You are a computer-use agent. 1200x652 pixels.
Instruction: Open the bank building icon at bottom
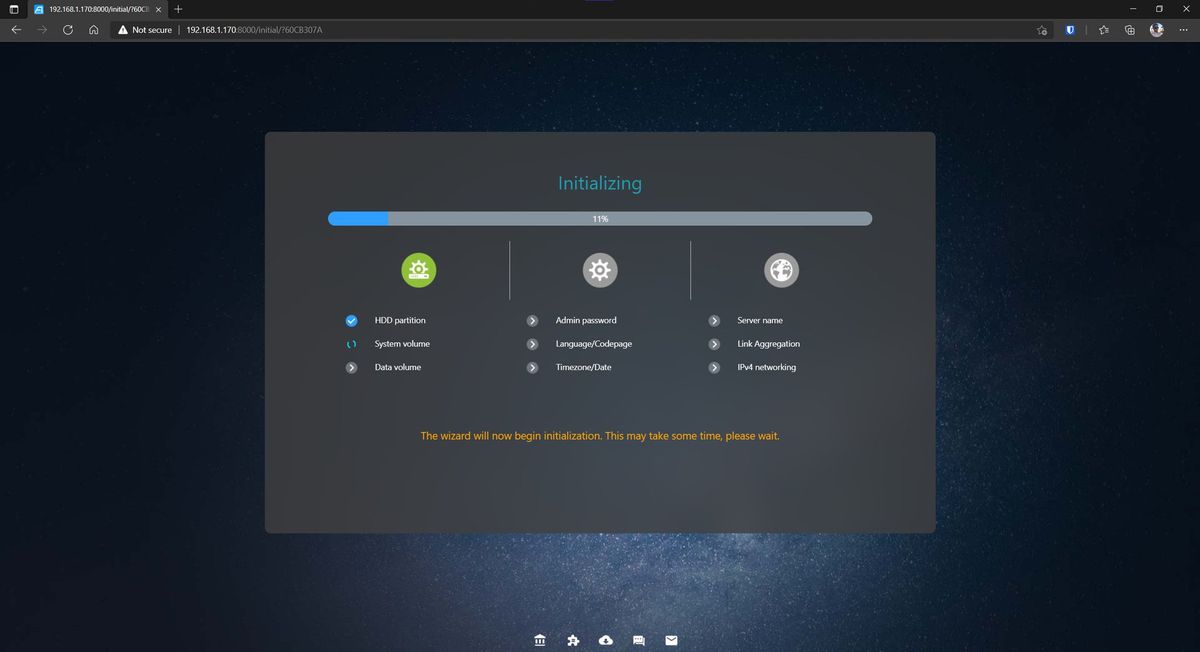point(540,640)
